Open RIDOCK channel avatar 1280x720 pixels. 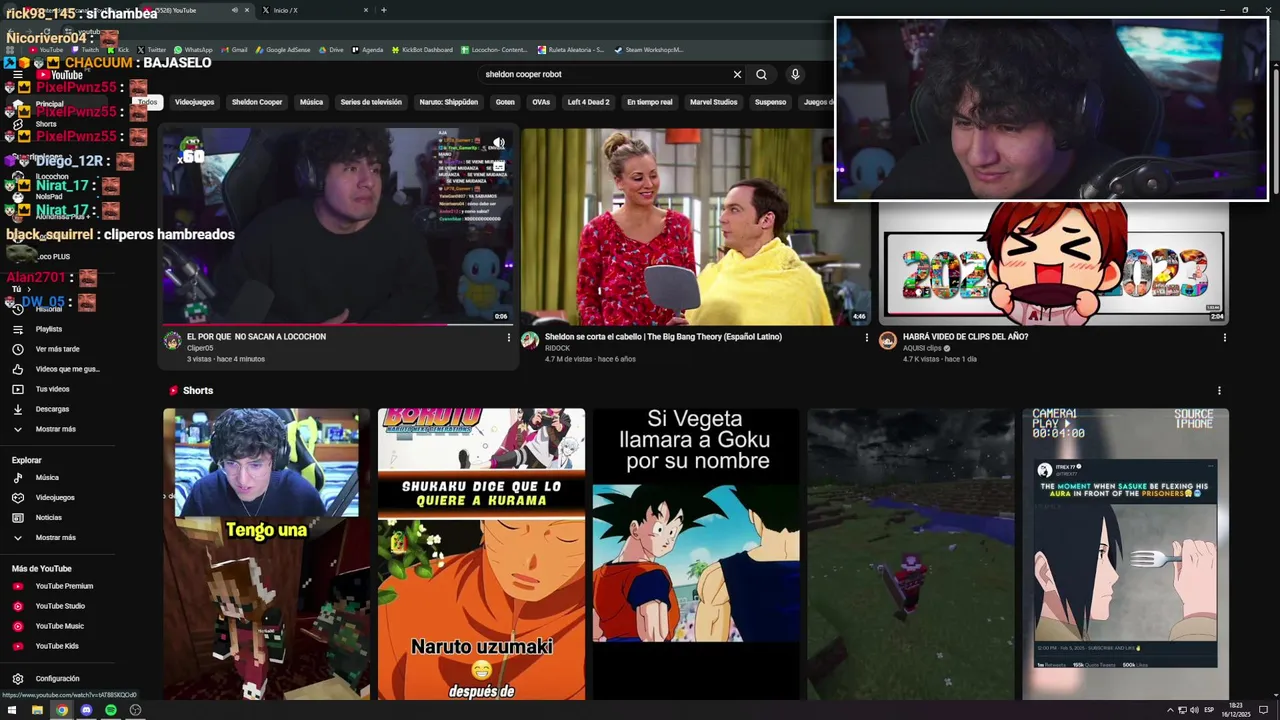pyautogui.click(x=530, y=341)
